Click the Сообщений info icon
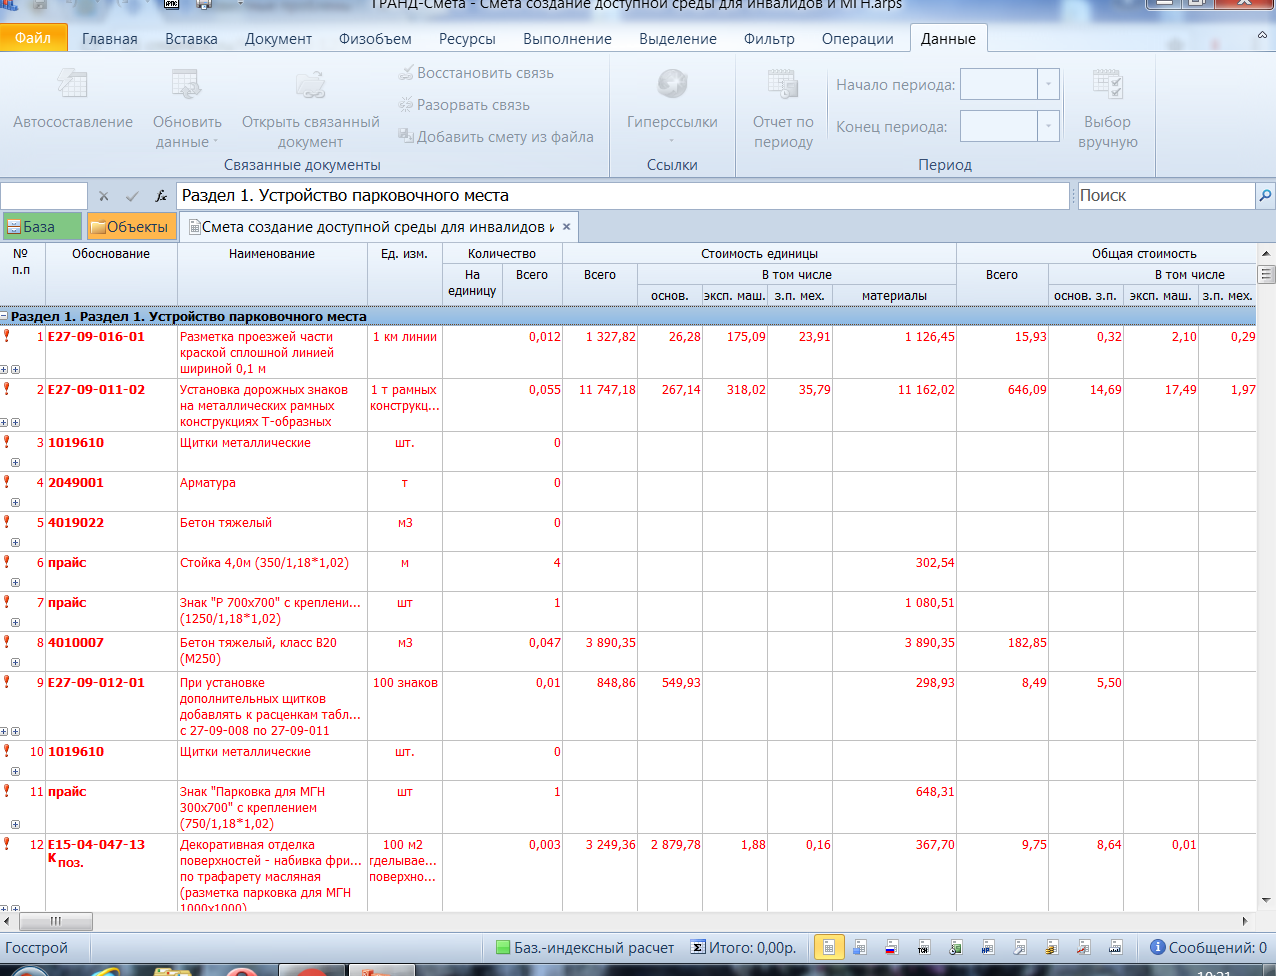Screen dimensions: 1276x976 (1157, 947)
